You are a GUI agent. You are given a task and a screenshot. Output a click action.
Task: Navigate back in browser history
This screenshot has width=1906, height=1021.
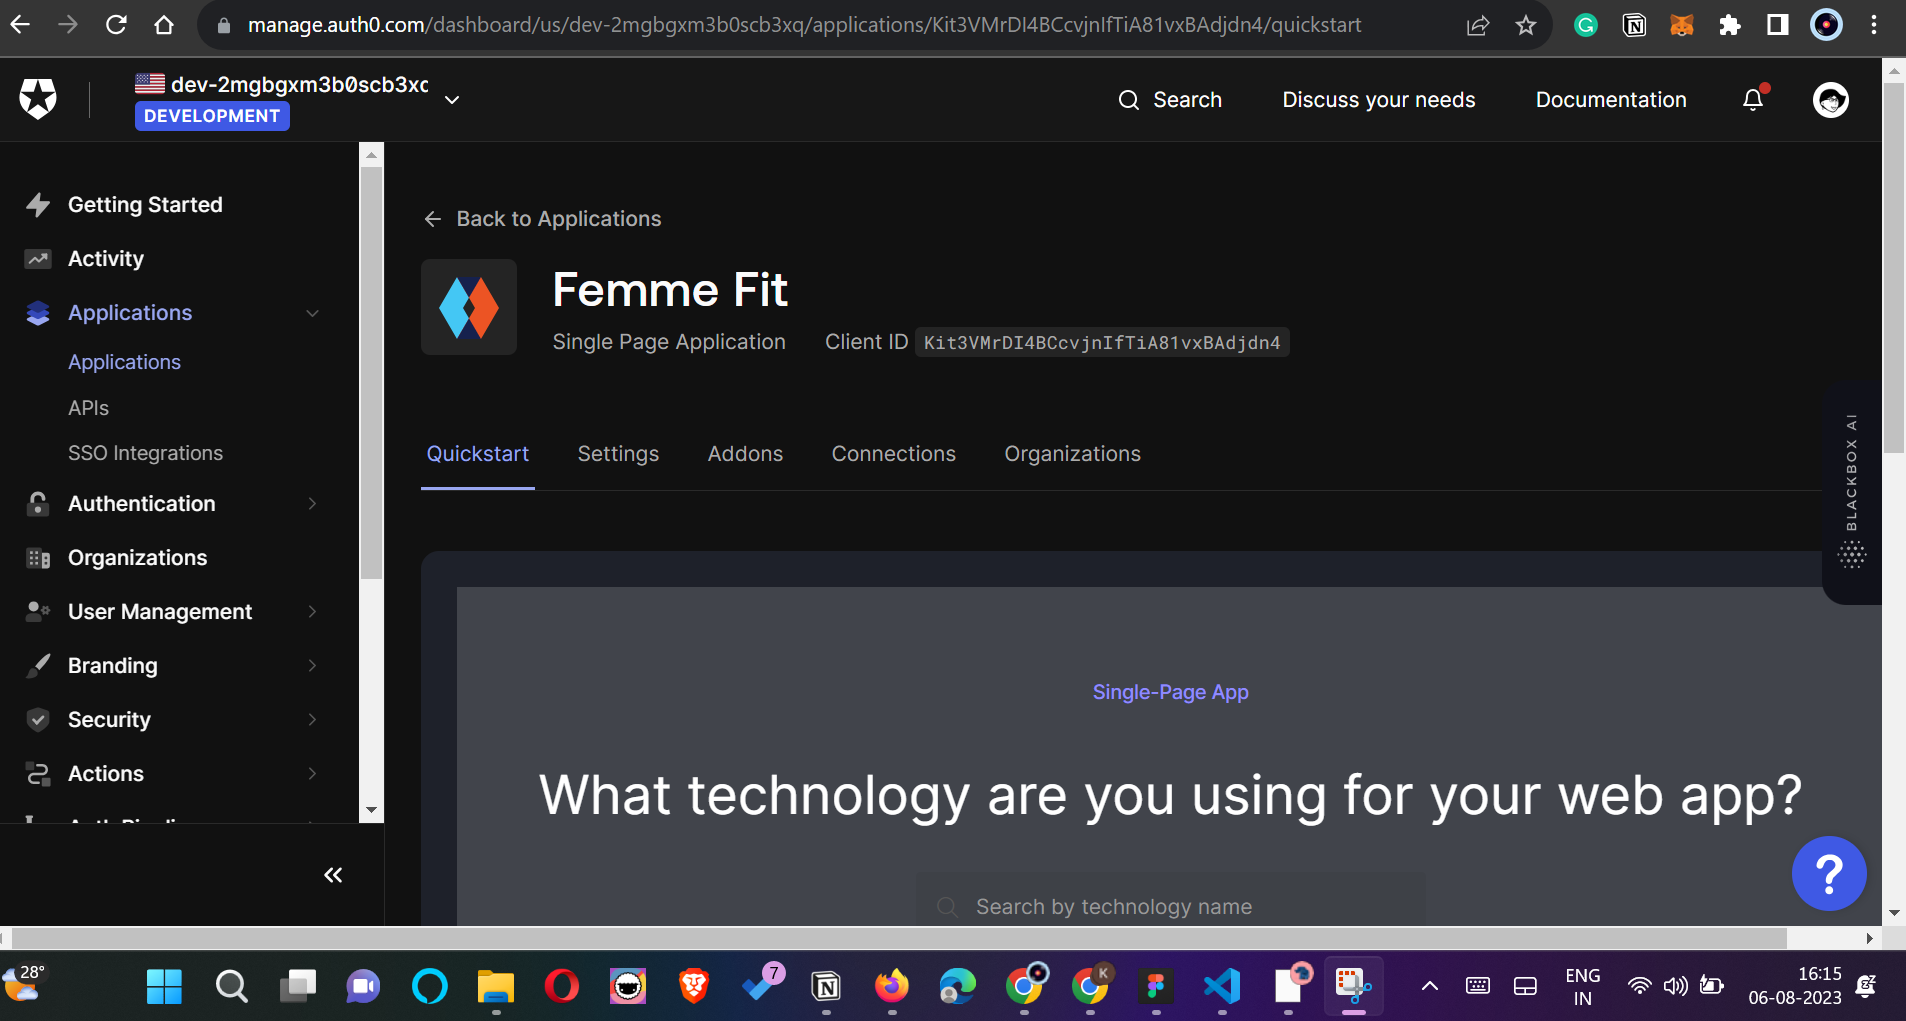(x=20, y=25)
